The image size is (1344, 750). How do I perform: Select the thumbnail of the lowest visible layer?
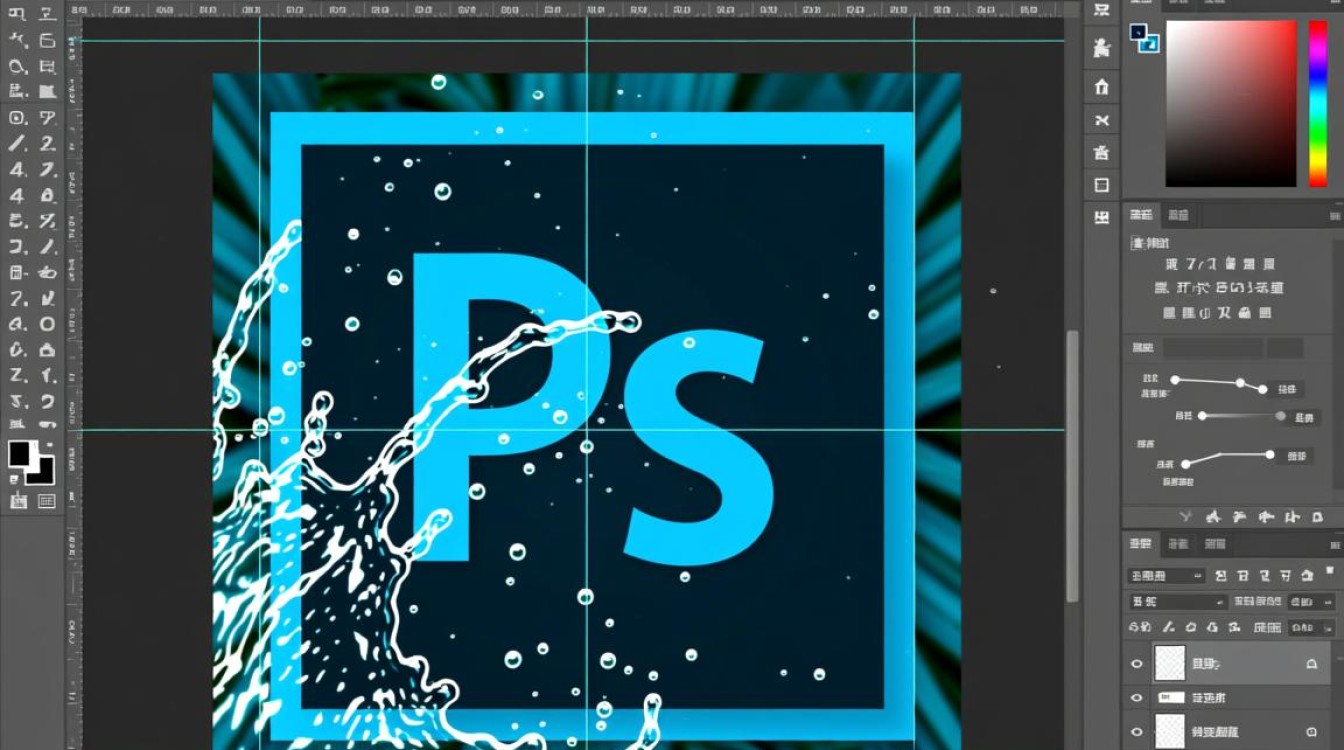[x=1170, y=731]
